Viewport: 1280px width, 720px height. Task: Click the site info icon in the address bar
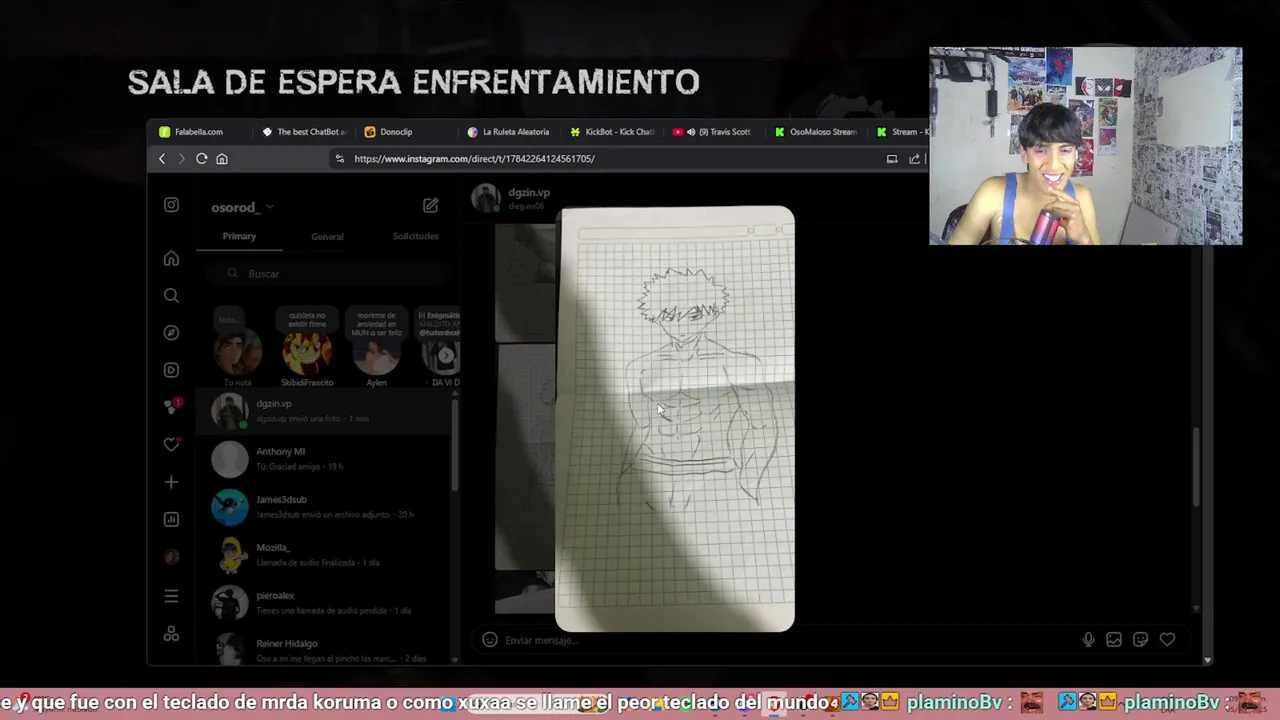coord(340,159)
